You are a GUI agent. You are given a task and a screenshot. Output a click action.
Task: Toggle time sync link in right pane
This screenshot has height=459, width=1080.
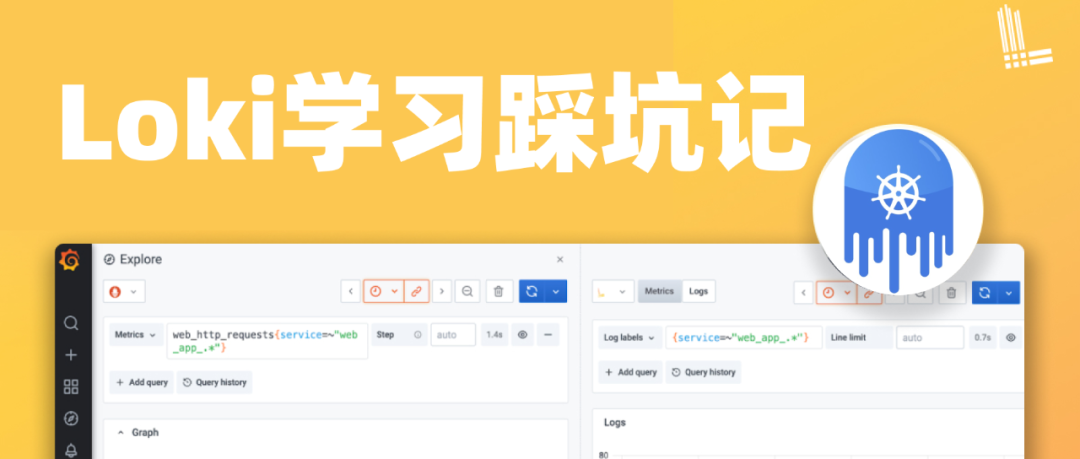[869, 293]
